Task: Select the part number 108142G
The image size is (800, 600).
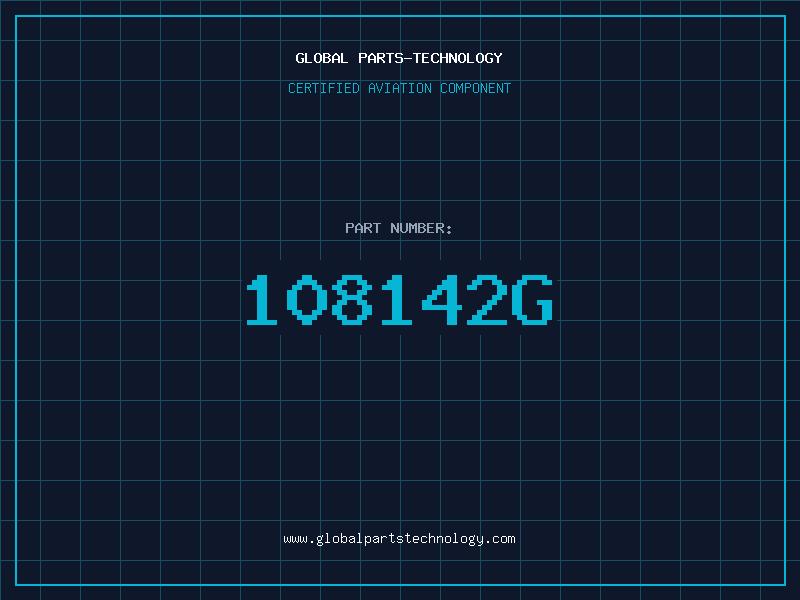Action: click(x=399, y=299)
